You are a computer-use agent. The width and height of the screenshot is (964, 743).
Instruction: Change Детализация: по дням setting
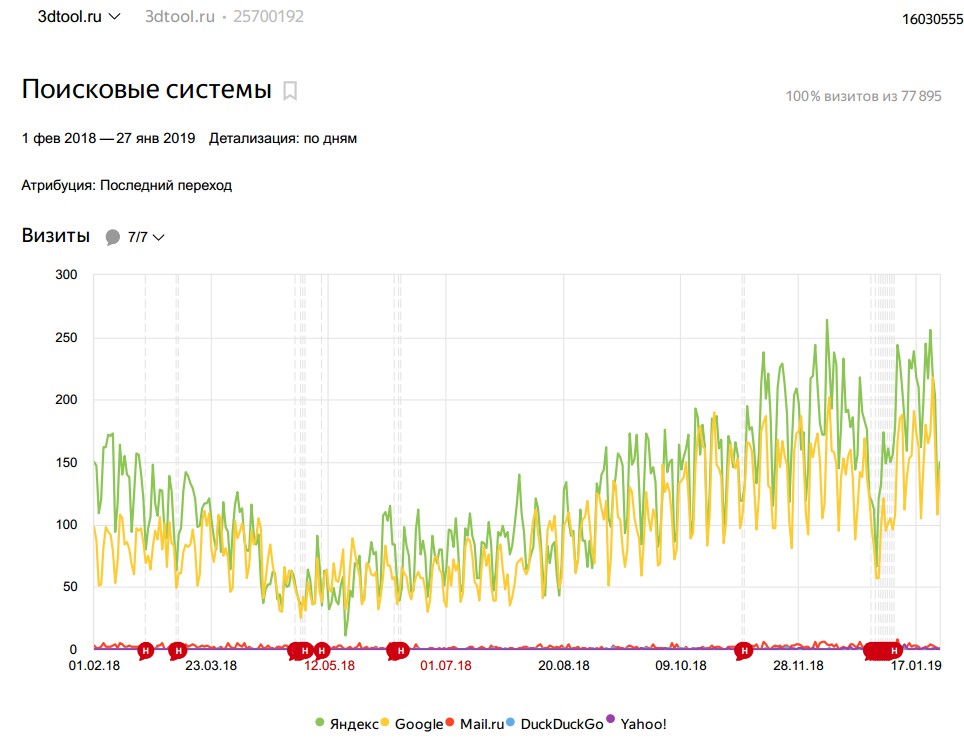283,138
